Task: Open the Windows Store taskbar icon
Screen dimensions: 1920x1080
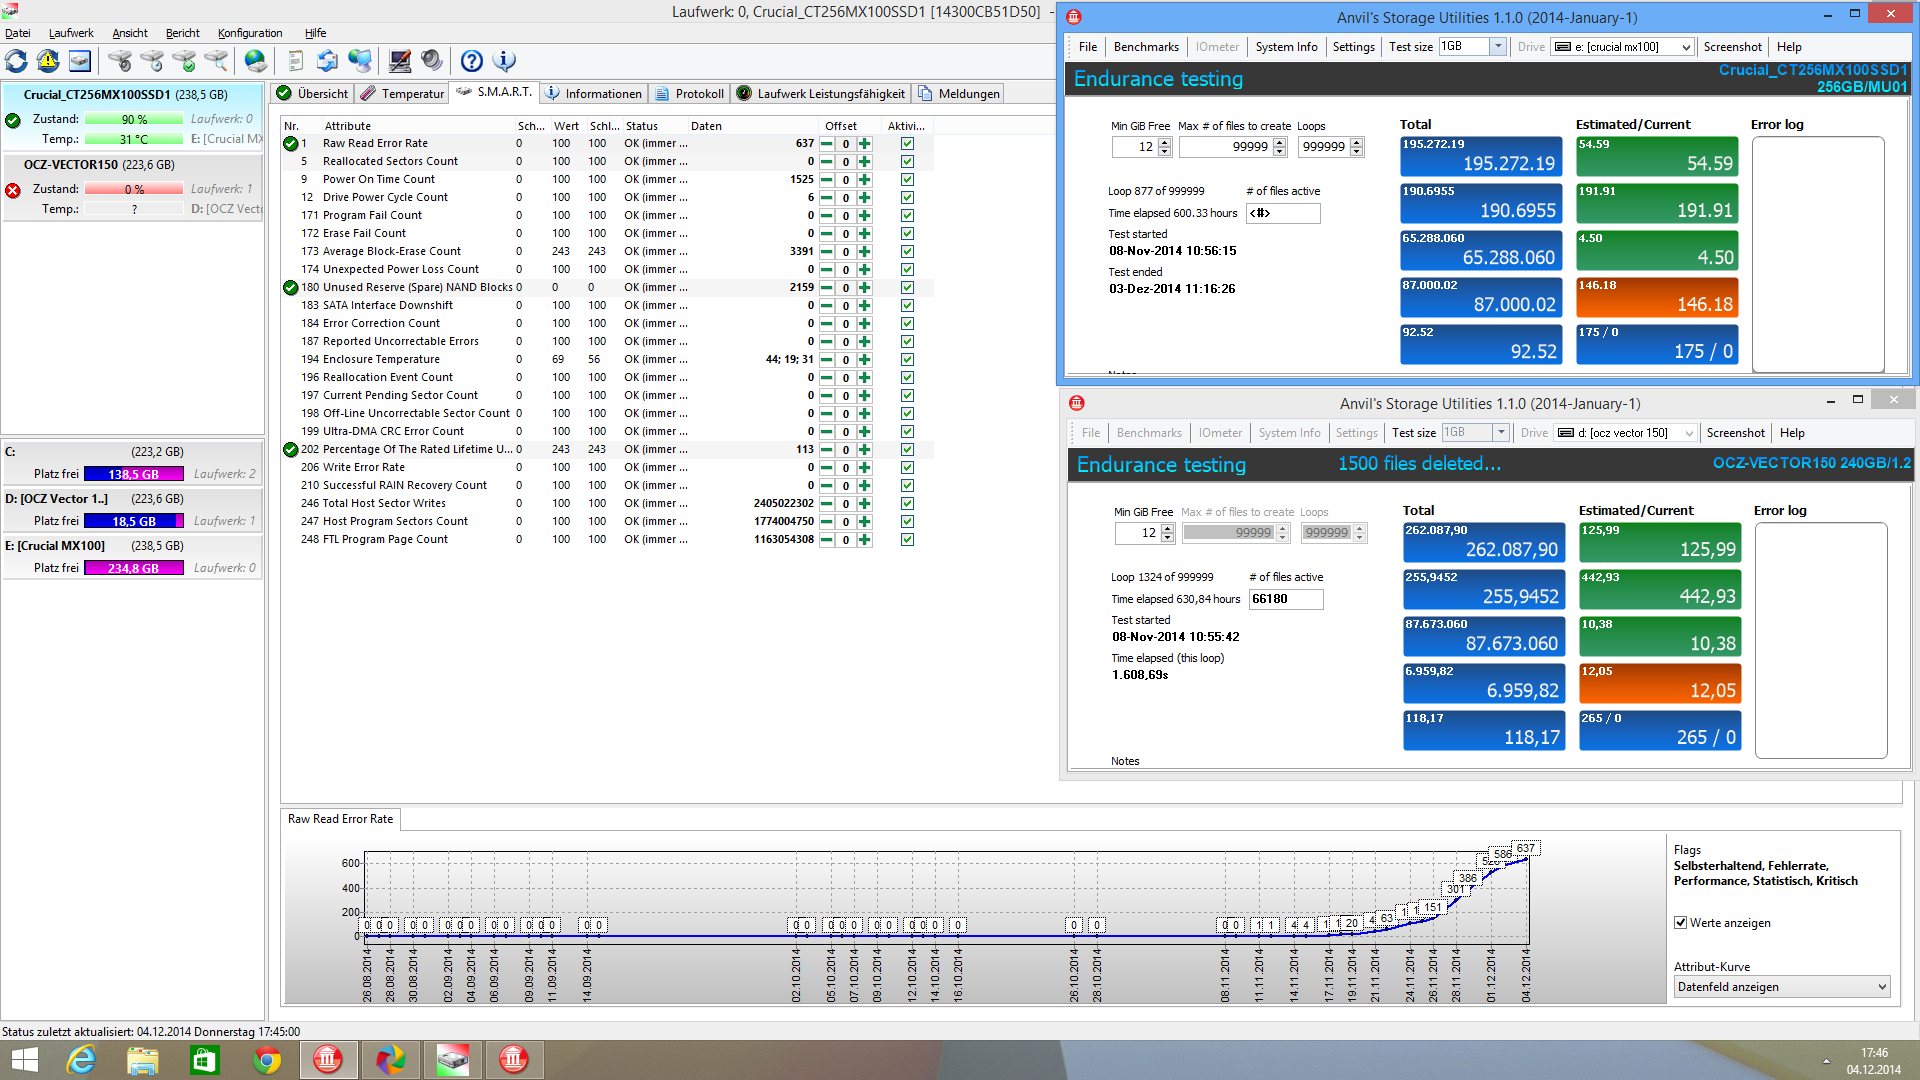Action: [204, 1059]
